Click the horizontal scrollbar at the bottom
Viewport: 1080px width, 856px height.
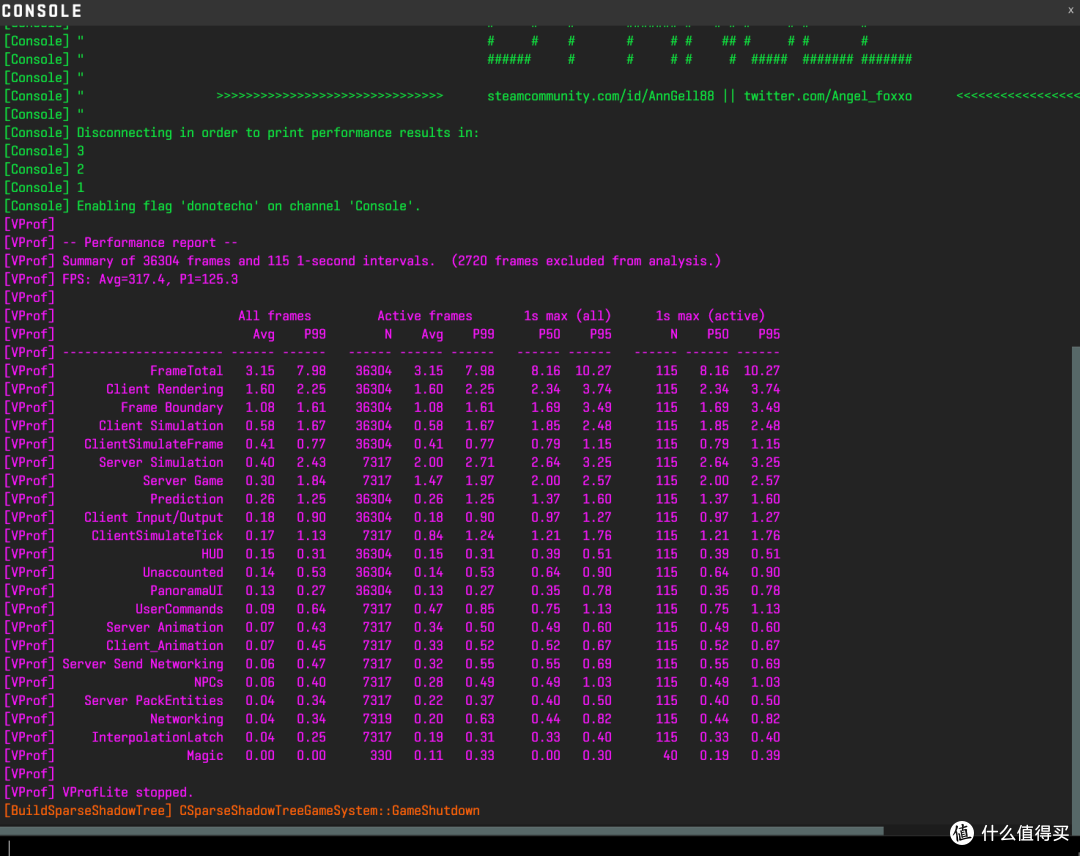click(442, 831)
